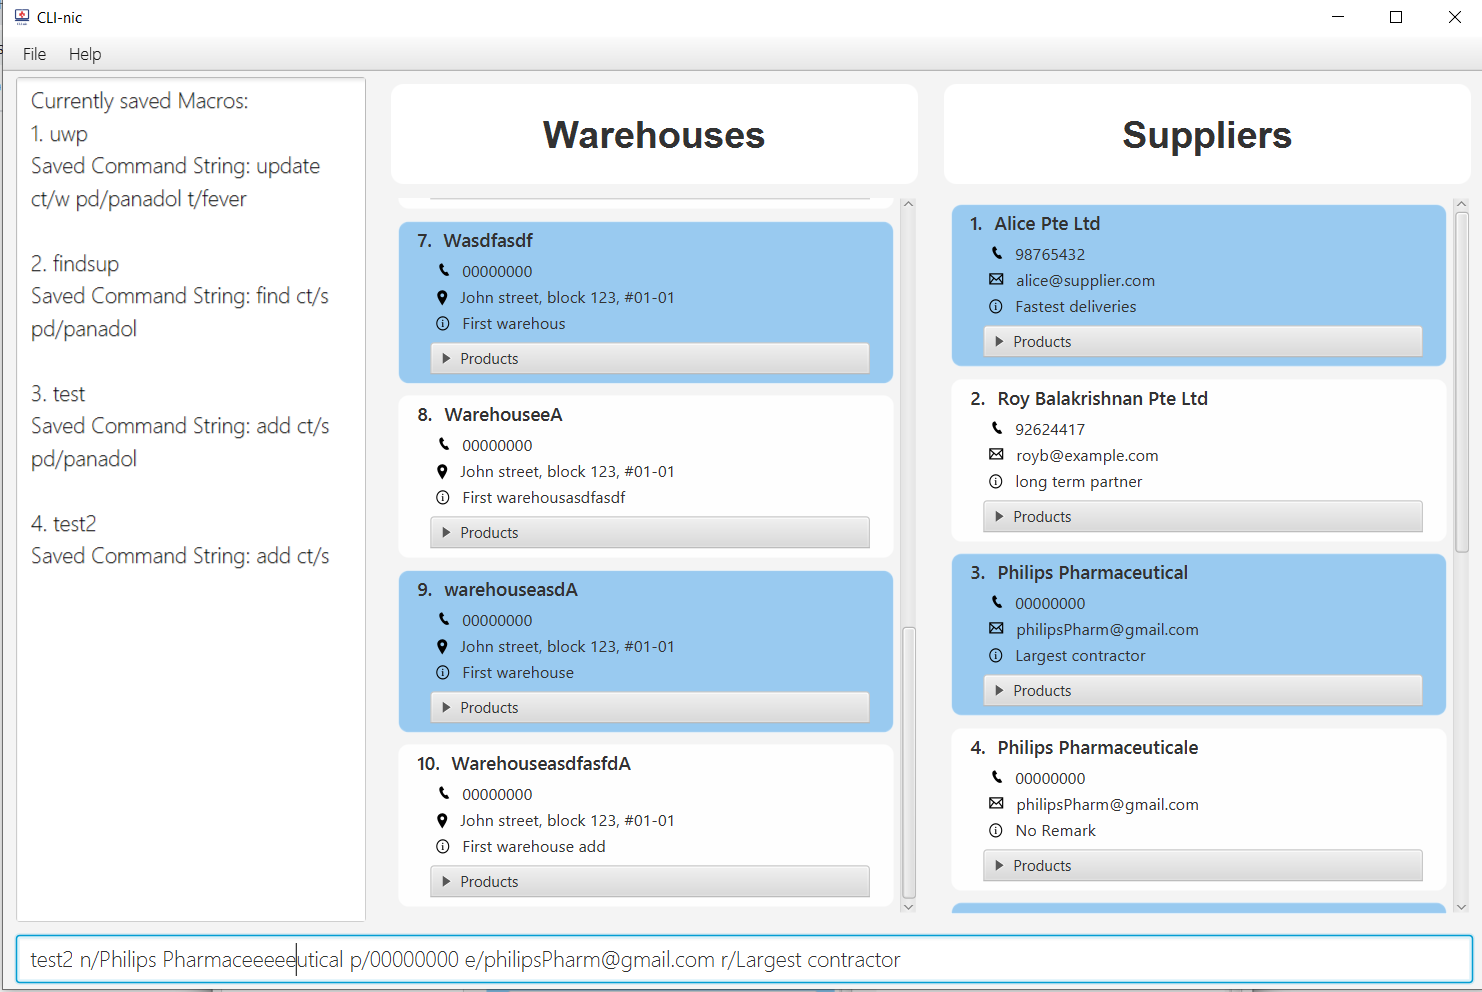Expand Products for supplier Philips Pharmaceuticale
This screenshot has width=1482, height=992.
[x=1203, y=865]
